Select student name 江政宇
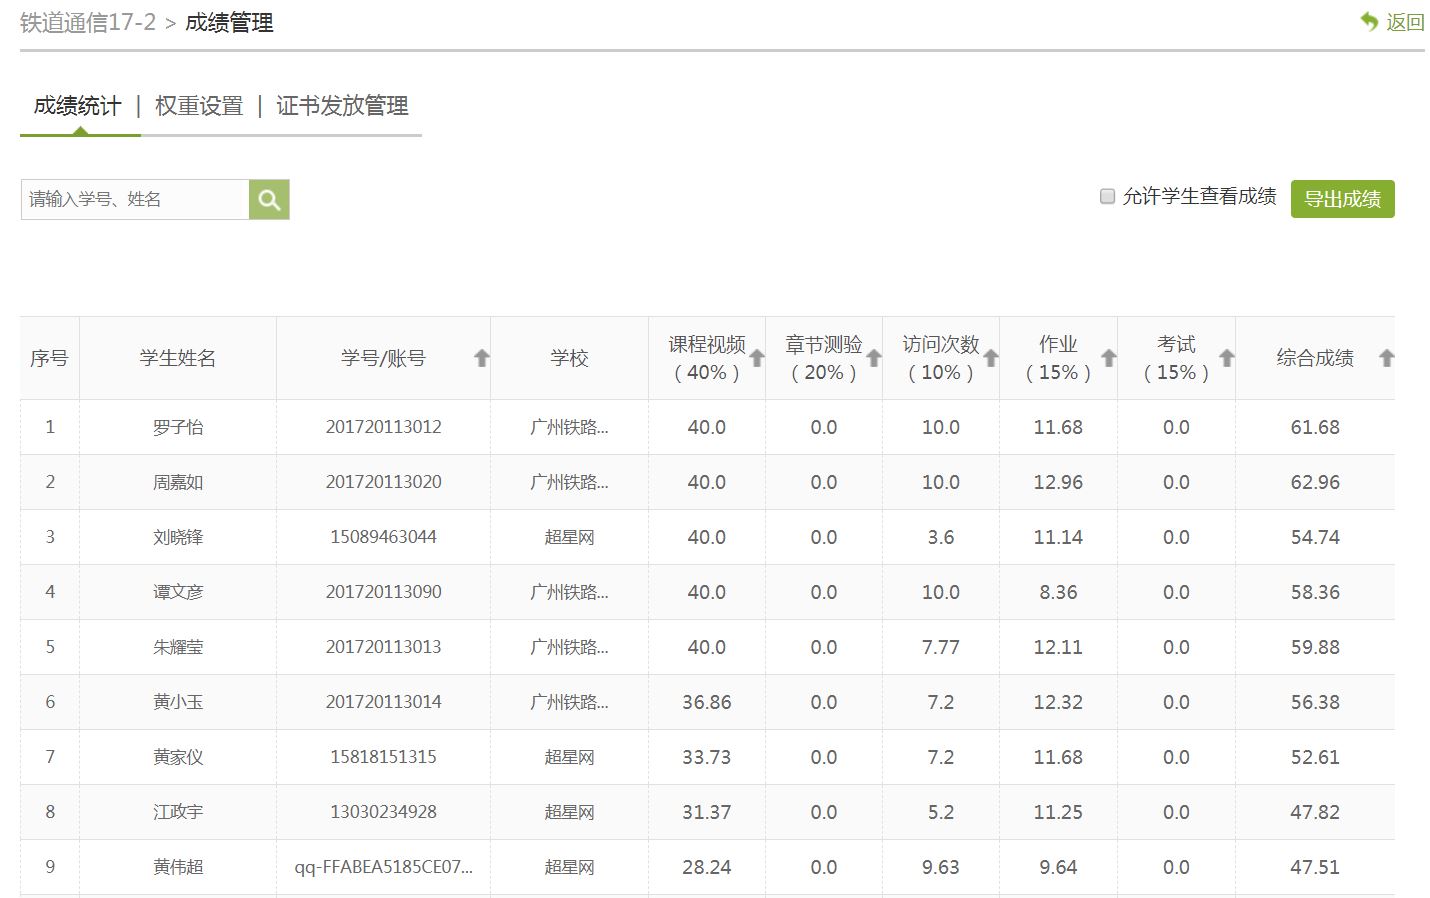This screenshot has width=1430, height=898. point(178,812)
